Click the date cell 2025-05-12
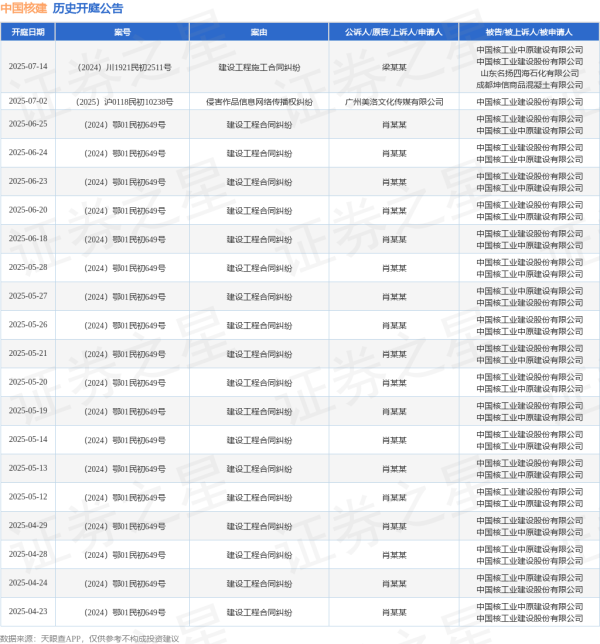The image size is (600, 644). pos(28,497)
